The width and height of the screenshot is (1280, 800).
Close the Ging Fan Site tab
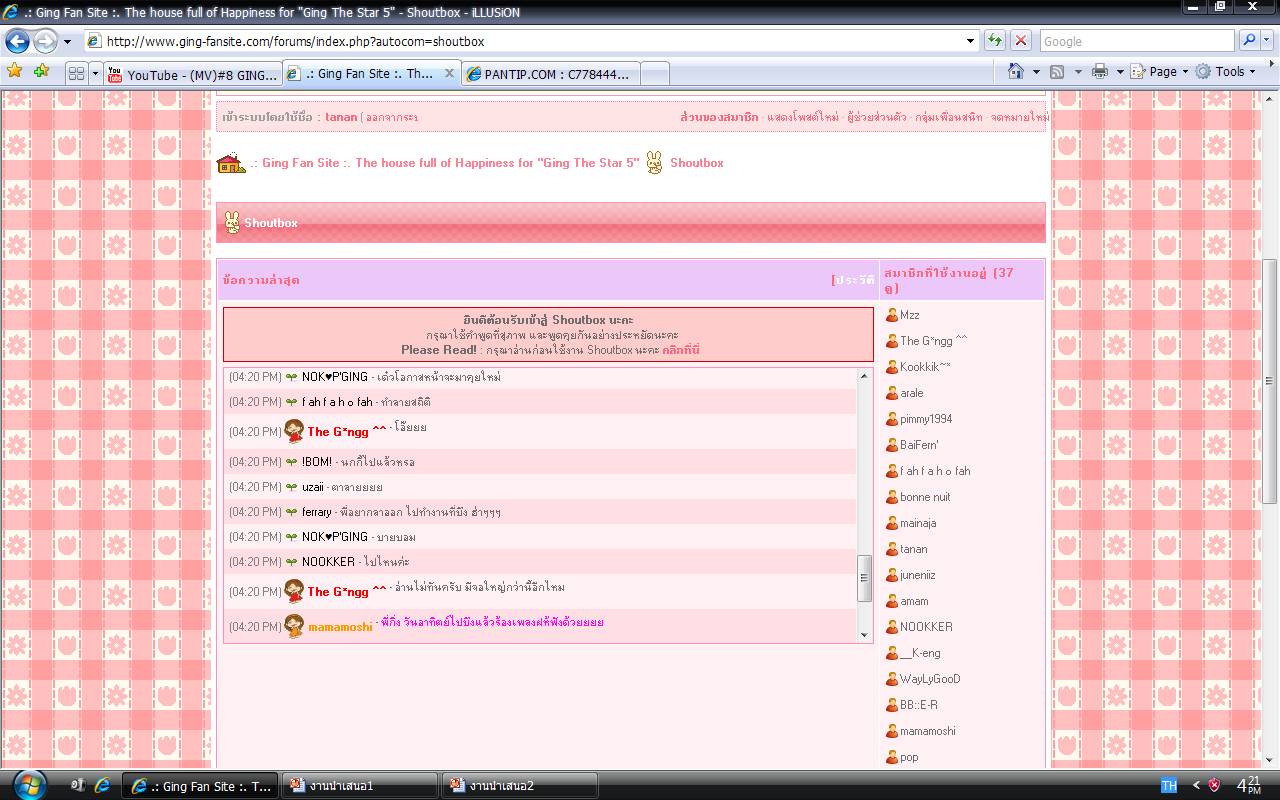[x=449, y=73]
